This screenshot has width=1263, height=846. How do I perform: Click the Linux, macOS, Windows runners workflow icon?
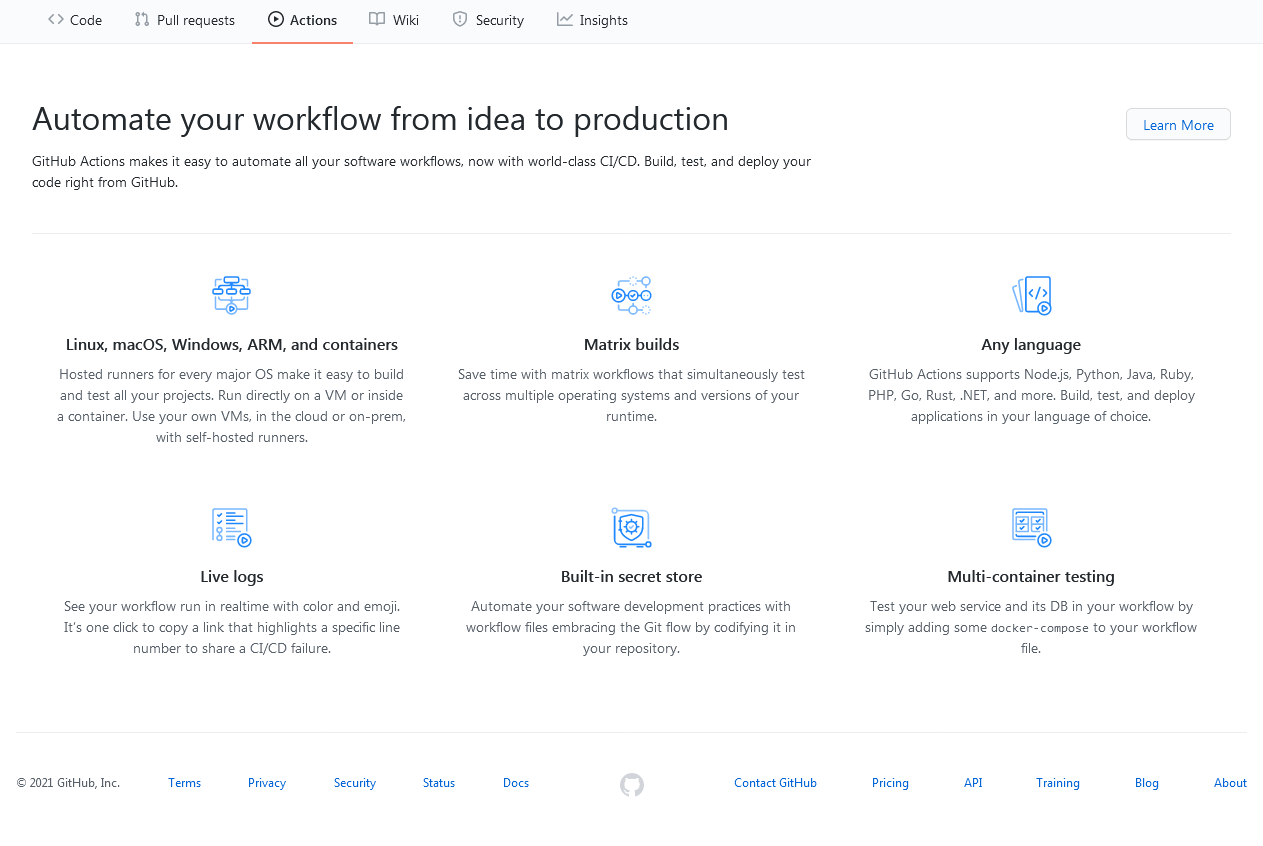[231, 295]
